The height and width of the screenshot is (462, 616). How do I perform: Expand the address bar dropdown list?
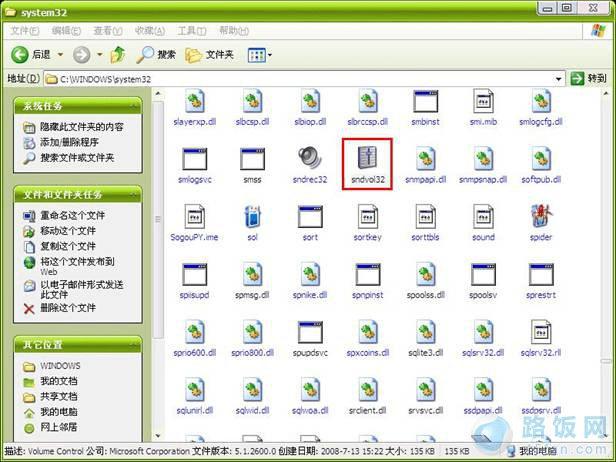tap(558, 79)
